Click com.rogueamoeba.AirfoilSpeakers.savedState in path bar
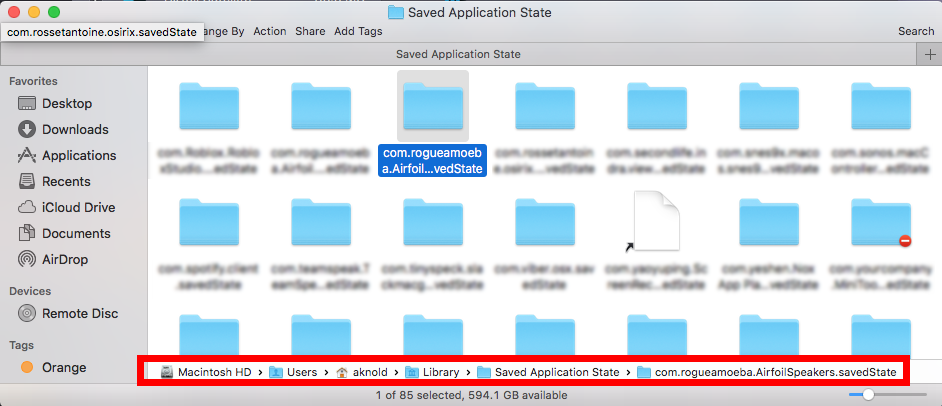The height and width of the screenshot is (406, 942). 767,372
